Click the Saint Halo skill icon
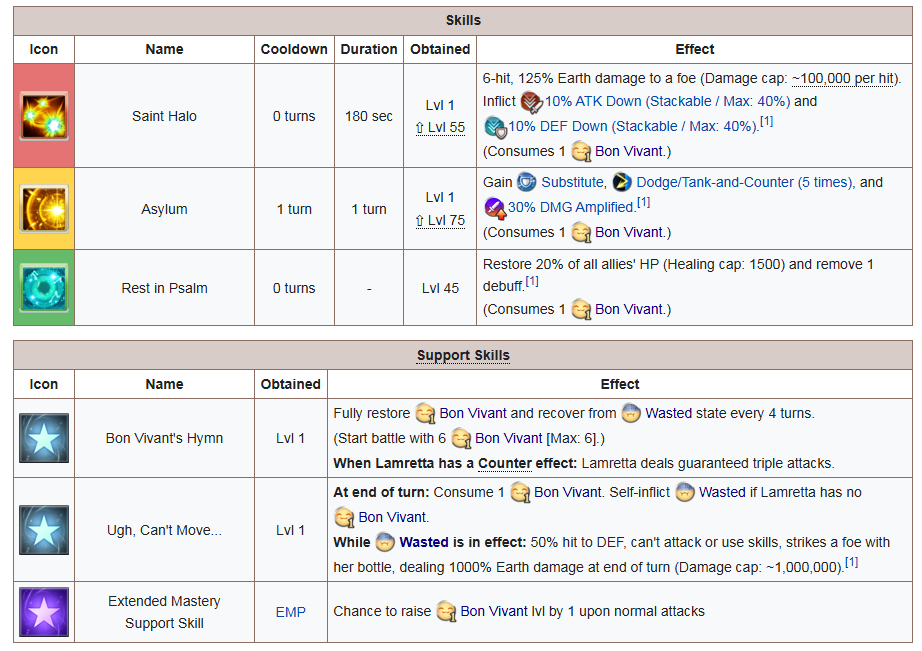This screenshot has height=651, width=922. pos(44,116)
